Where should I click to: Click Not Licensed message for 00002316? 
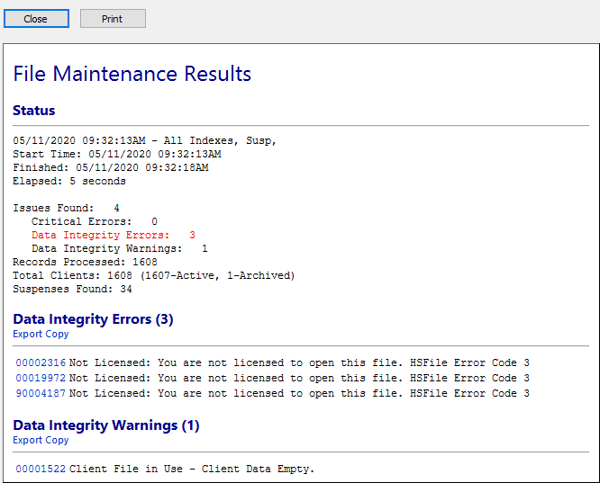[299, 363]
